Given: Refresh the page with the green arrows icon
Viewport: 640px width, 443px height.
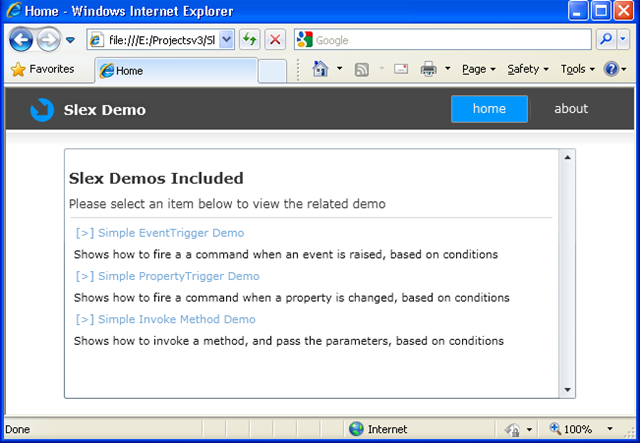Looking at the screenshot, I should pos(250,40).
